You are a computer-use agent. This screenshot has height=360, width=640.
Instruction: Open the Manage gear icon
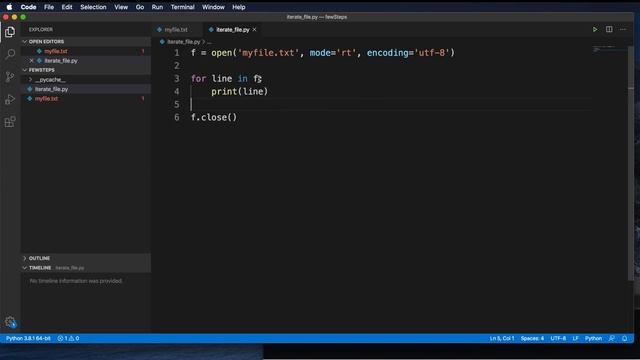10,322
